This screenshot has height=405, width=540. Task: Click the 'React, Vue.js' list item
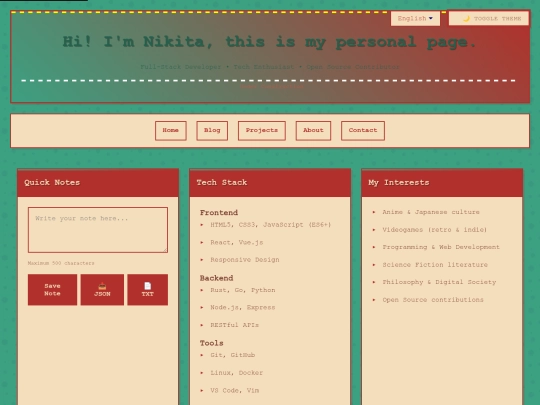click(237, 242)
